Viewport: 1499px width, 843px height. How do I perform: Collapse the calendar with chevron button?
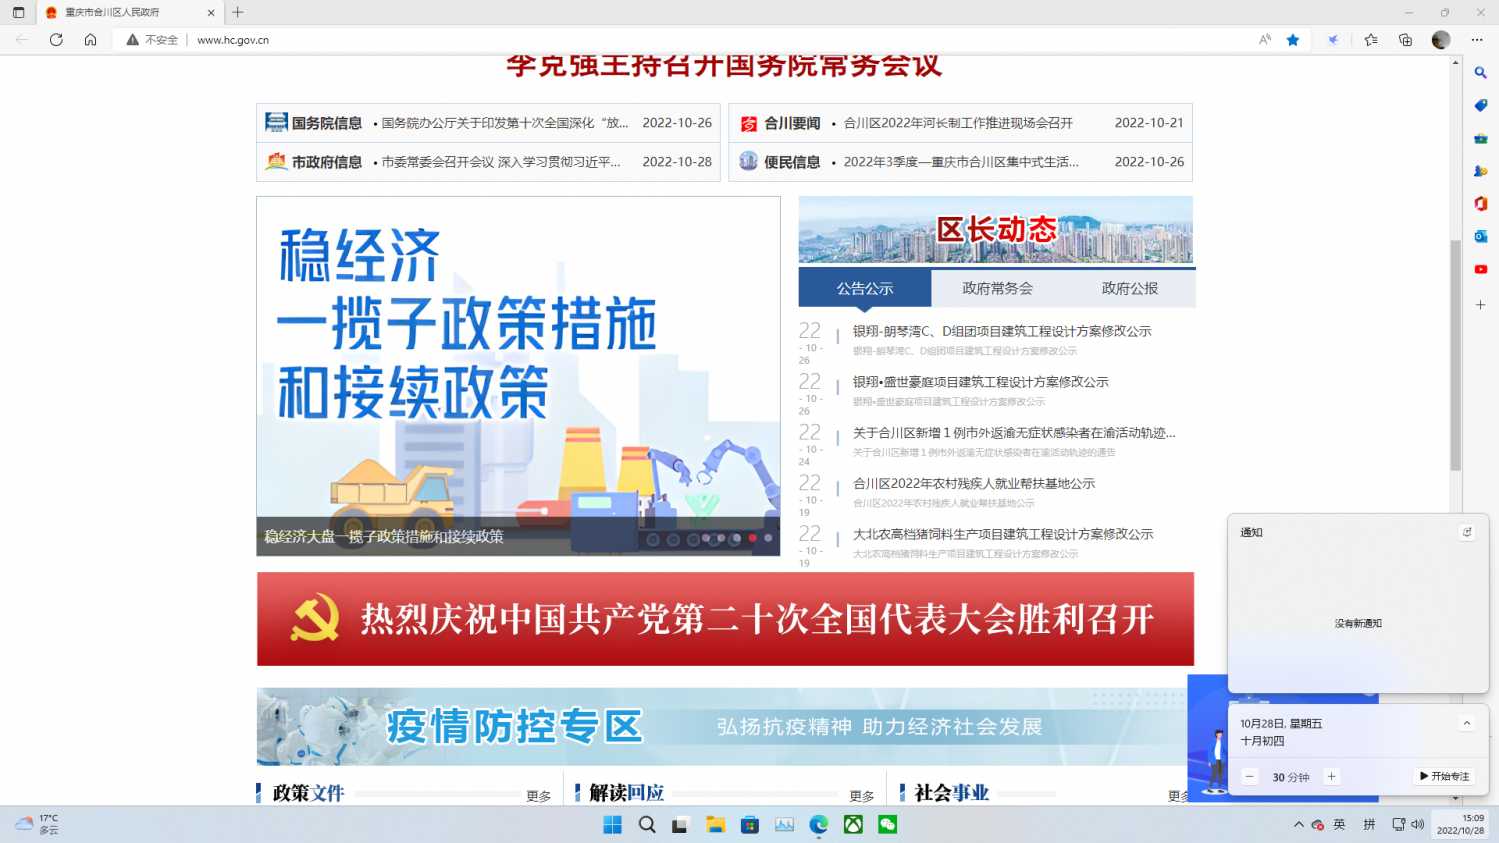tap(1466, 723)
